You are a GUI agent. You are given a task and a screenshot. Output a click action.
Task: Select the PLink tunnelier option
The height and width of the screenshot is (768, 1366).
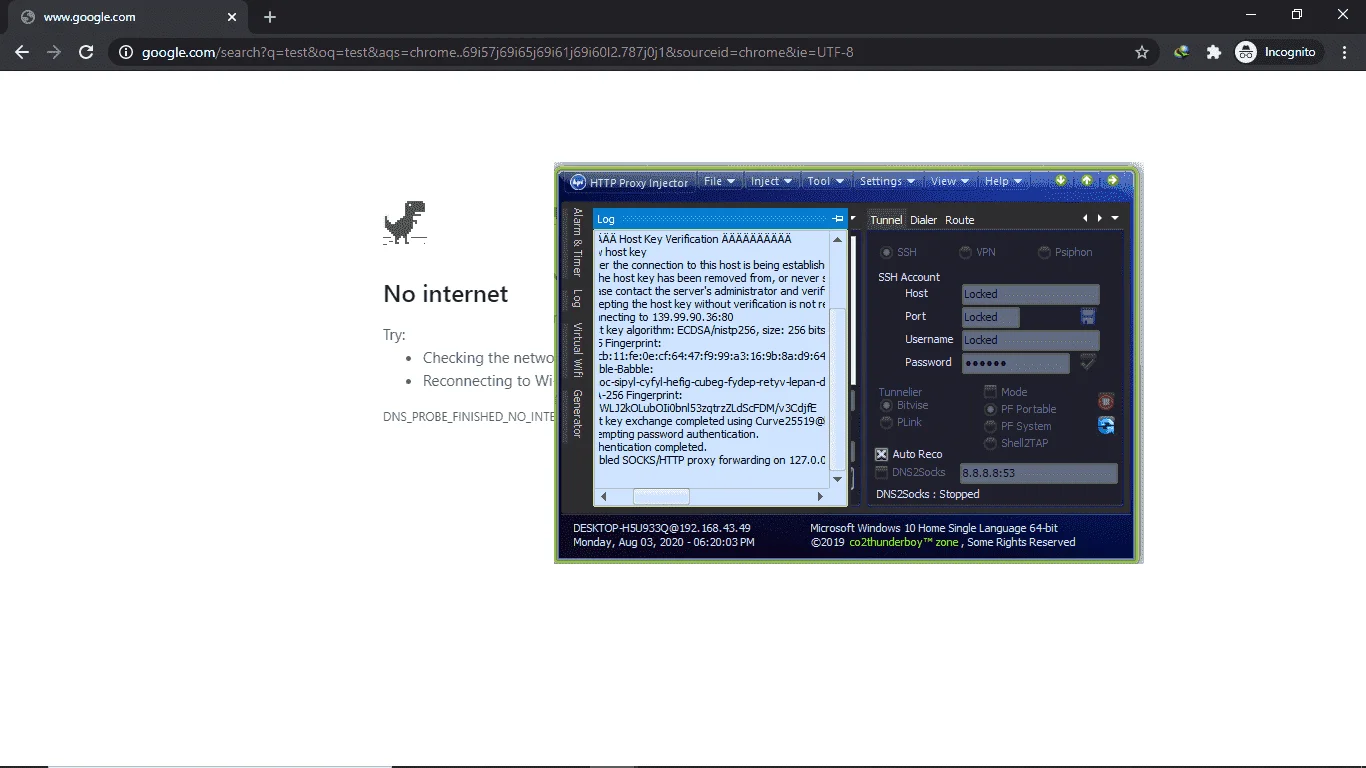click(x=886, y=423)
